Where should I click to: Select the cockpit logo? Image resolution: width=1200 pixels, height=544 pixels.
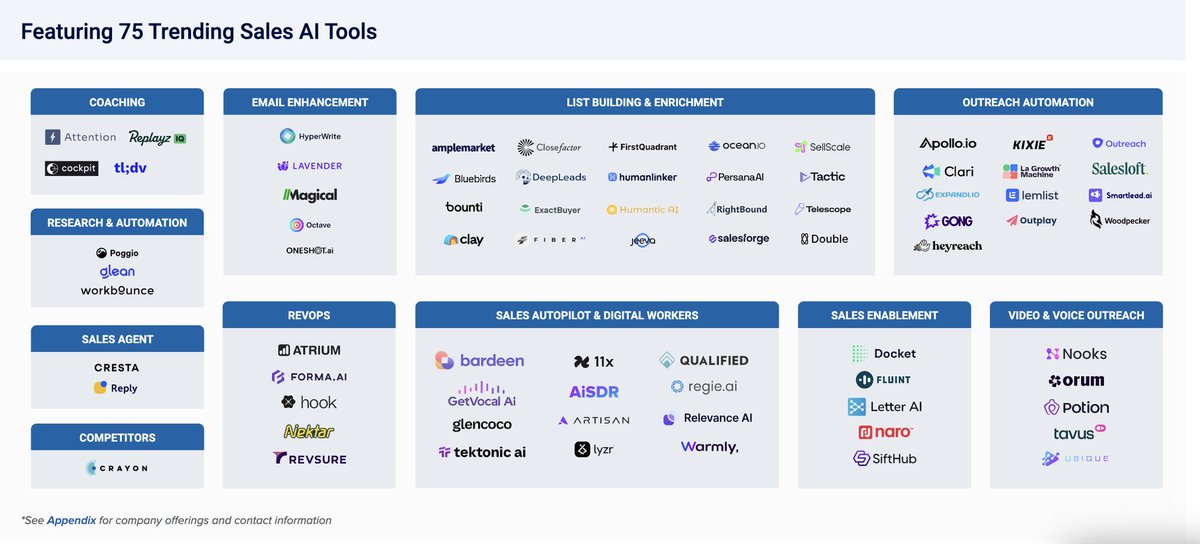(x=72, y=168)
